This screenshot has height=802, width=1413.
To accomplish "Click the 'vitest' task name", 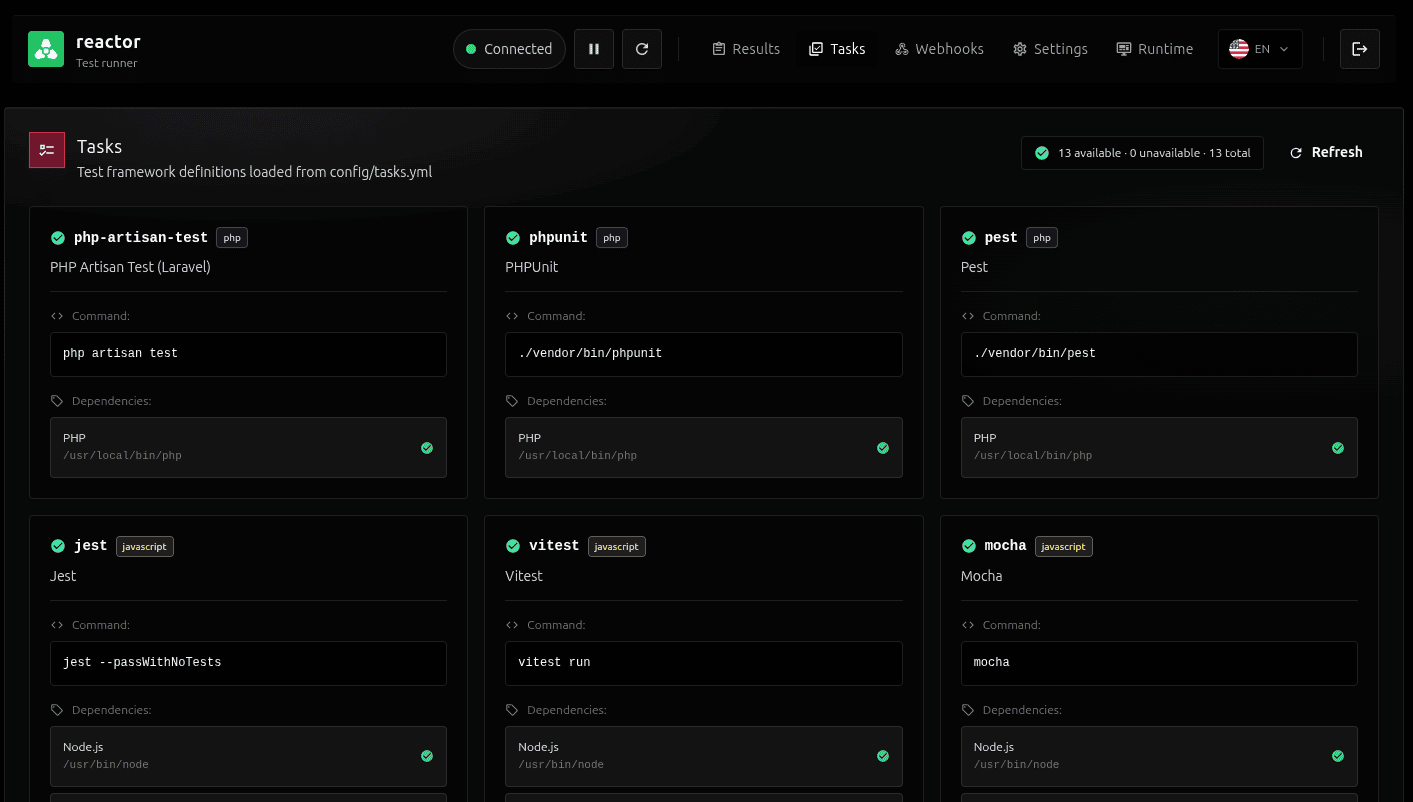I will coord(554,546).
